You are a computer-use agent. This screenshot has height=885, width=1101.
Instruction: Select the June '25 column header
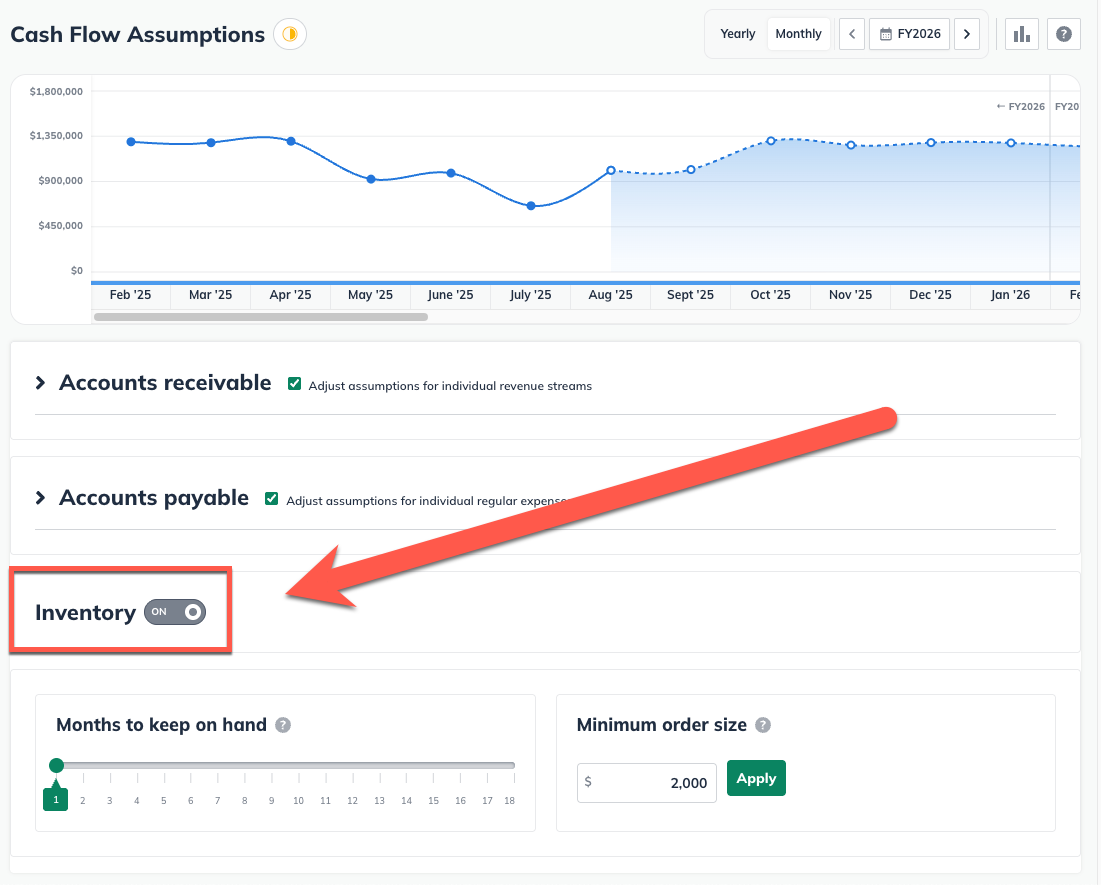(x=451, y=295)
